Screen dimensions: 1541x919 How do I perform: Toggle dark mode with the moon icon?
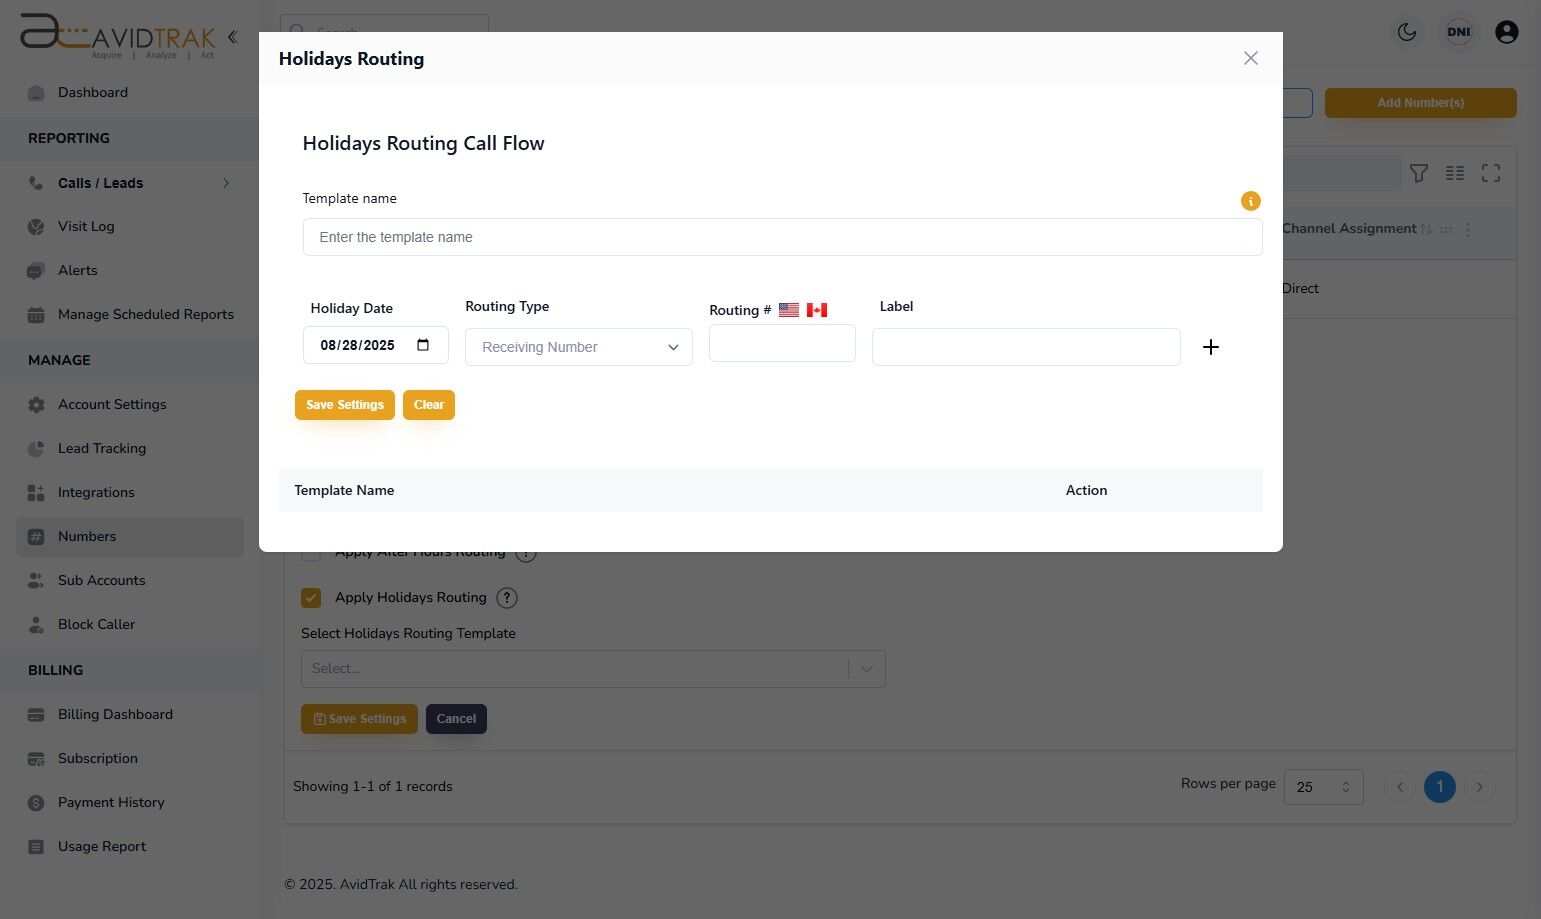1406,31
